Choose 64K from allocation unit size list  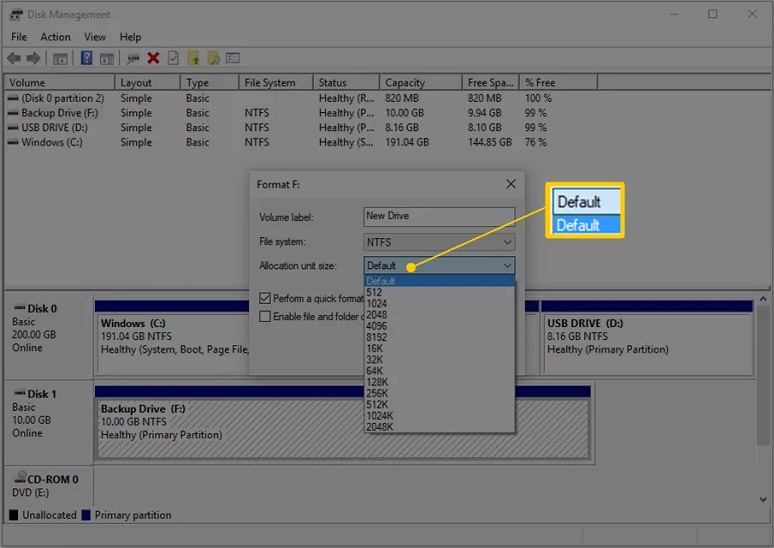[439, 371]
